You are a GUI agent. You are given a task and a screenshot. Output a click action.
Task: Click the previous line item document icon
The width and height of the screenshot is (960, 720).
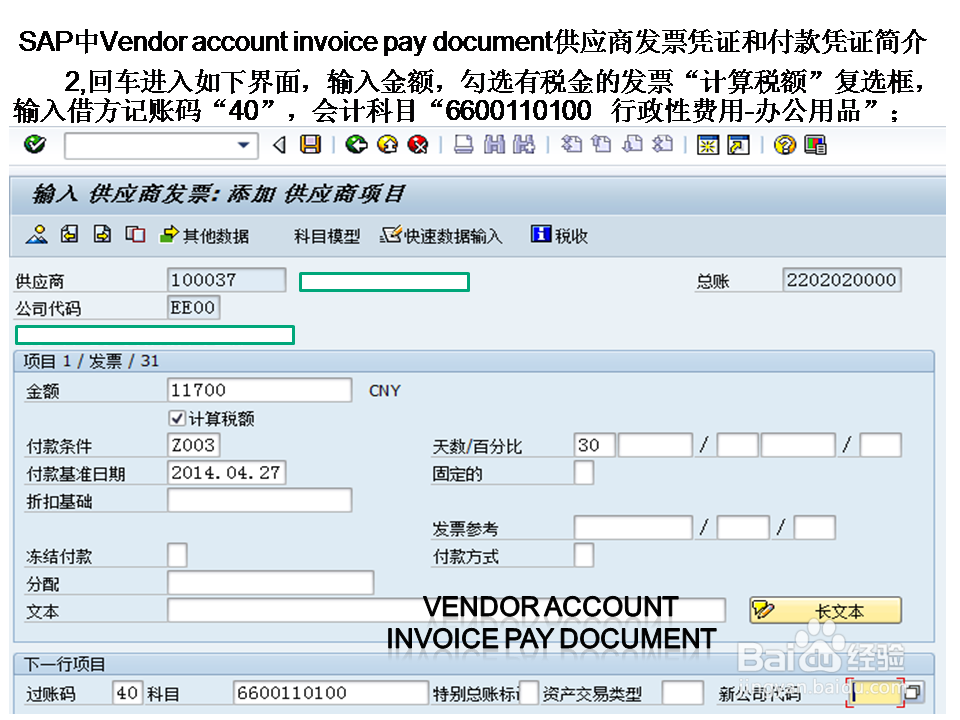[x=69, y=234]
